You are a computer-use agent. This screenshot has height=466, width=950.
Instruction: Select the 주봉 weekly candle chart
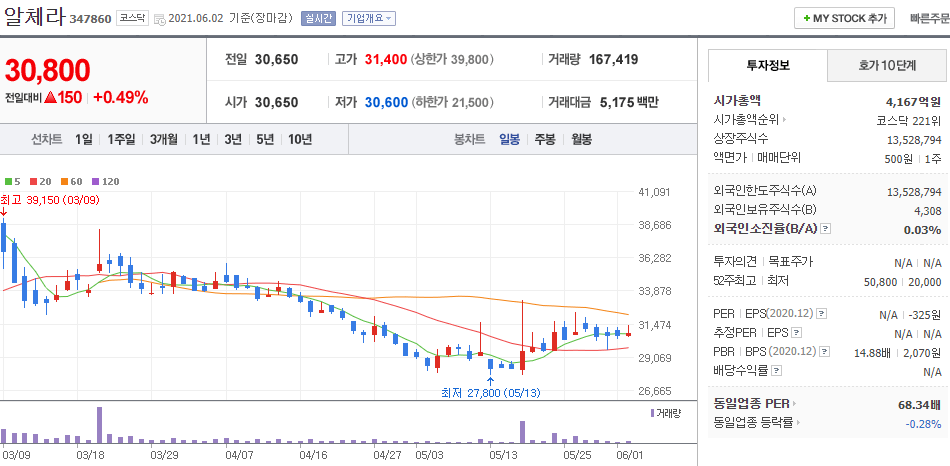tap(545, 139)
